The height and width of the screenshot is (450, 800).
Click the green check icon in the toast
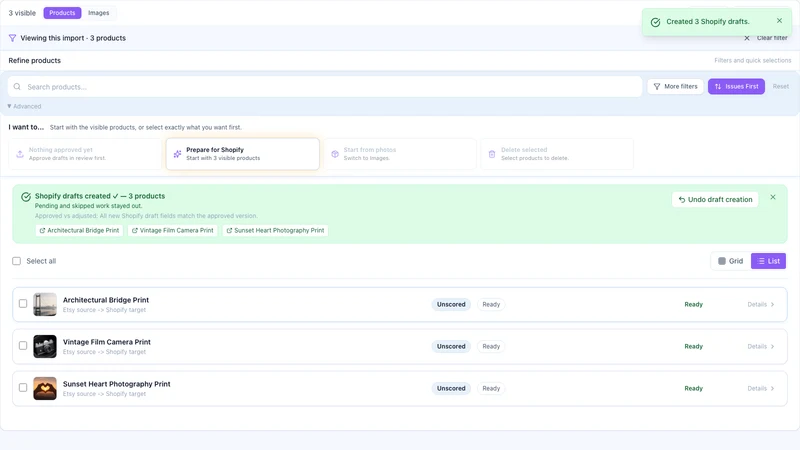point(656,22)
